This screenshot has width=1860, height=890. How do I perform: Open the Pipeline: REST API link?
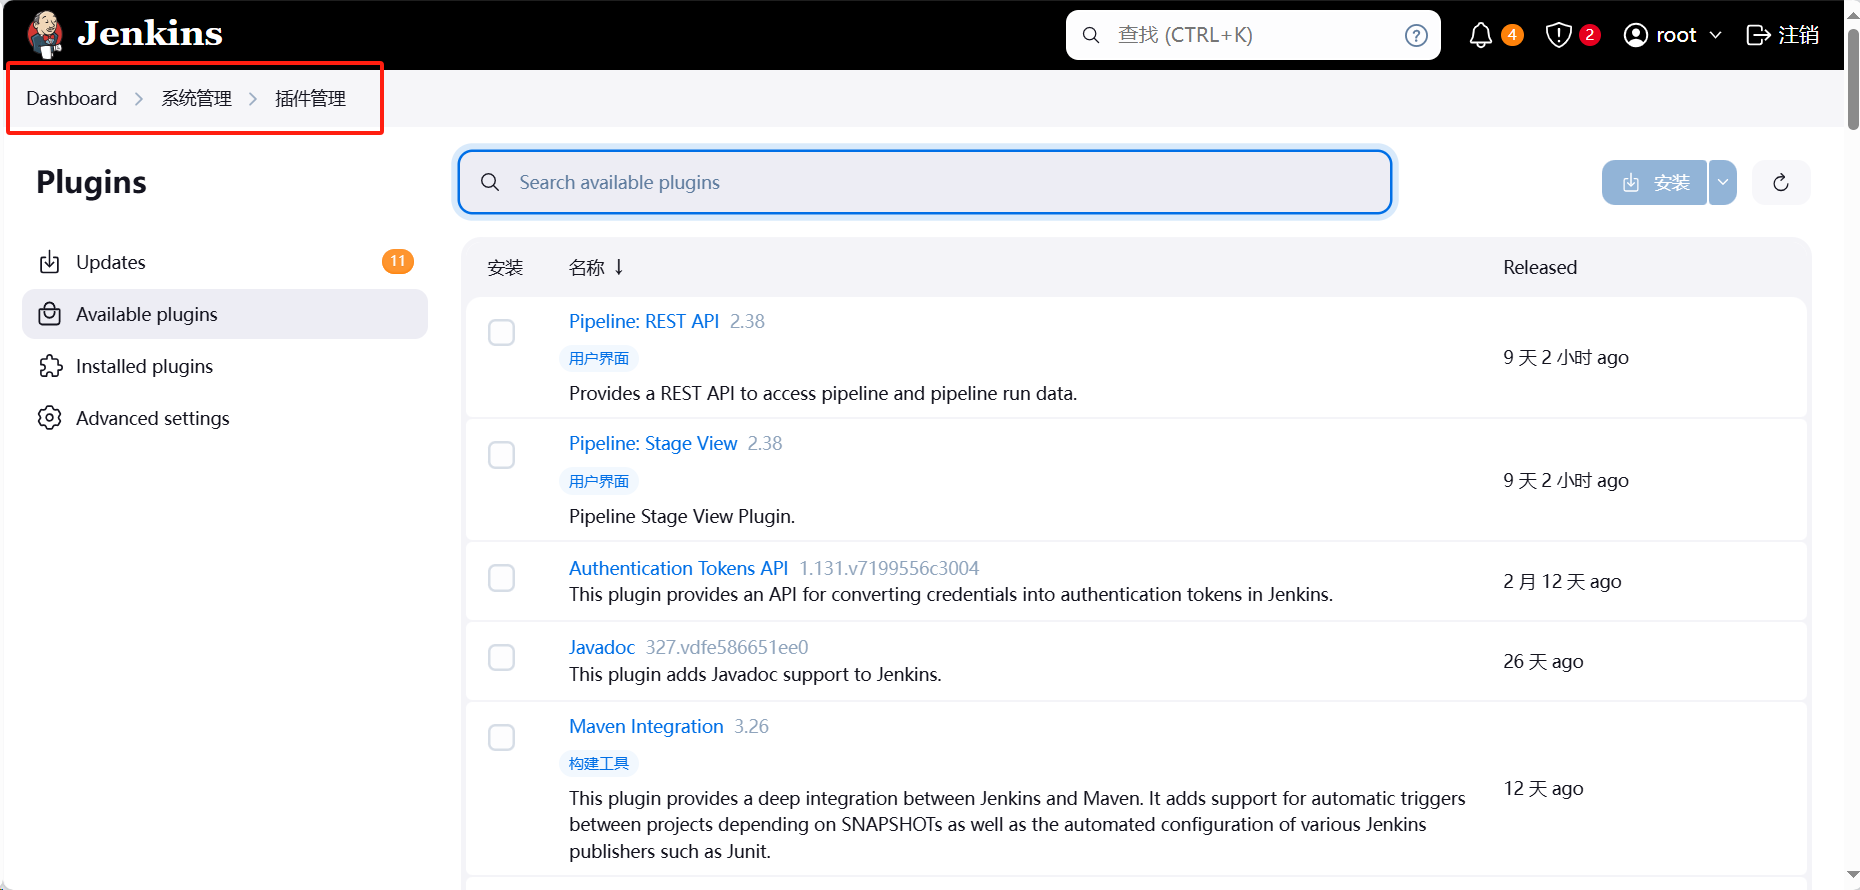644,321
